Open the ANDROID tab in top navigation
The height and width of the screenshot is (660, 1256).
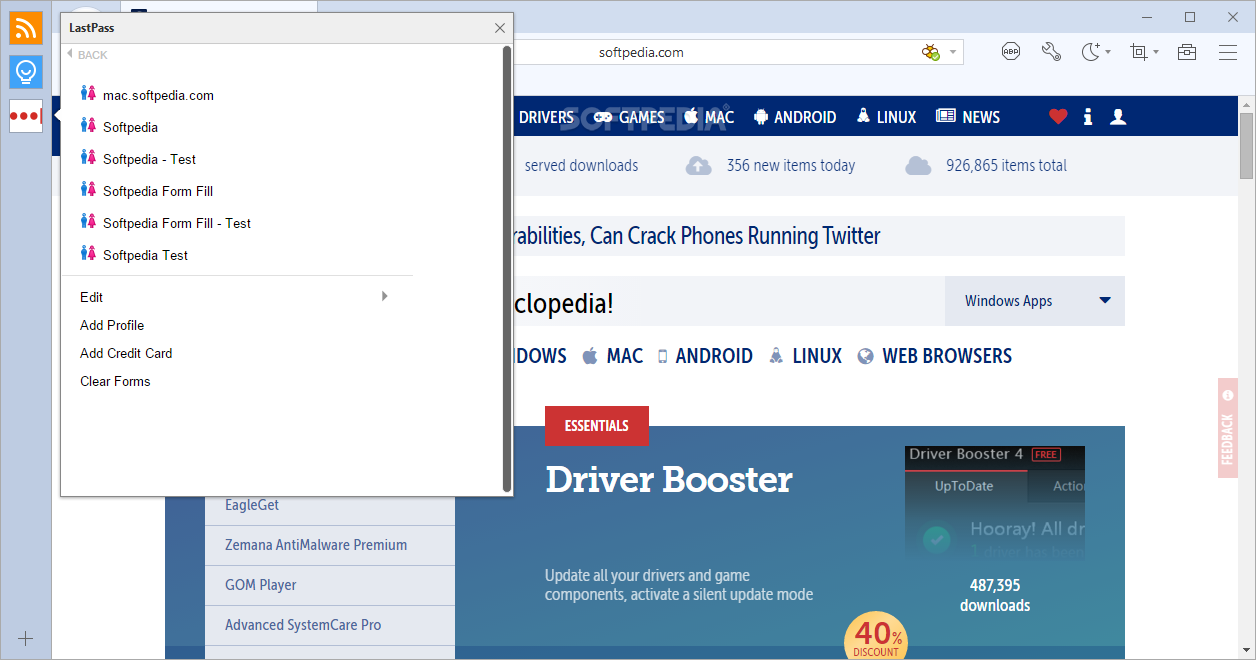pyautogui.click(x=805, y=117)
